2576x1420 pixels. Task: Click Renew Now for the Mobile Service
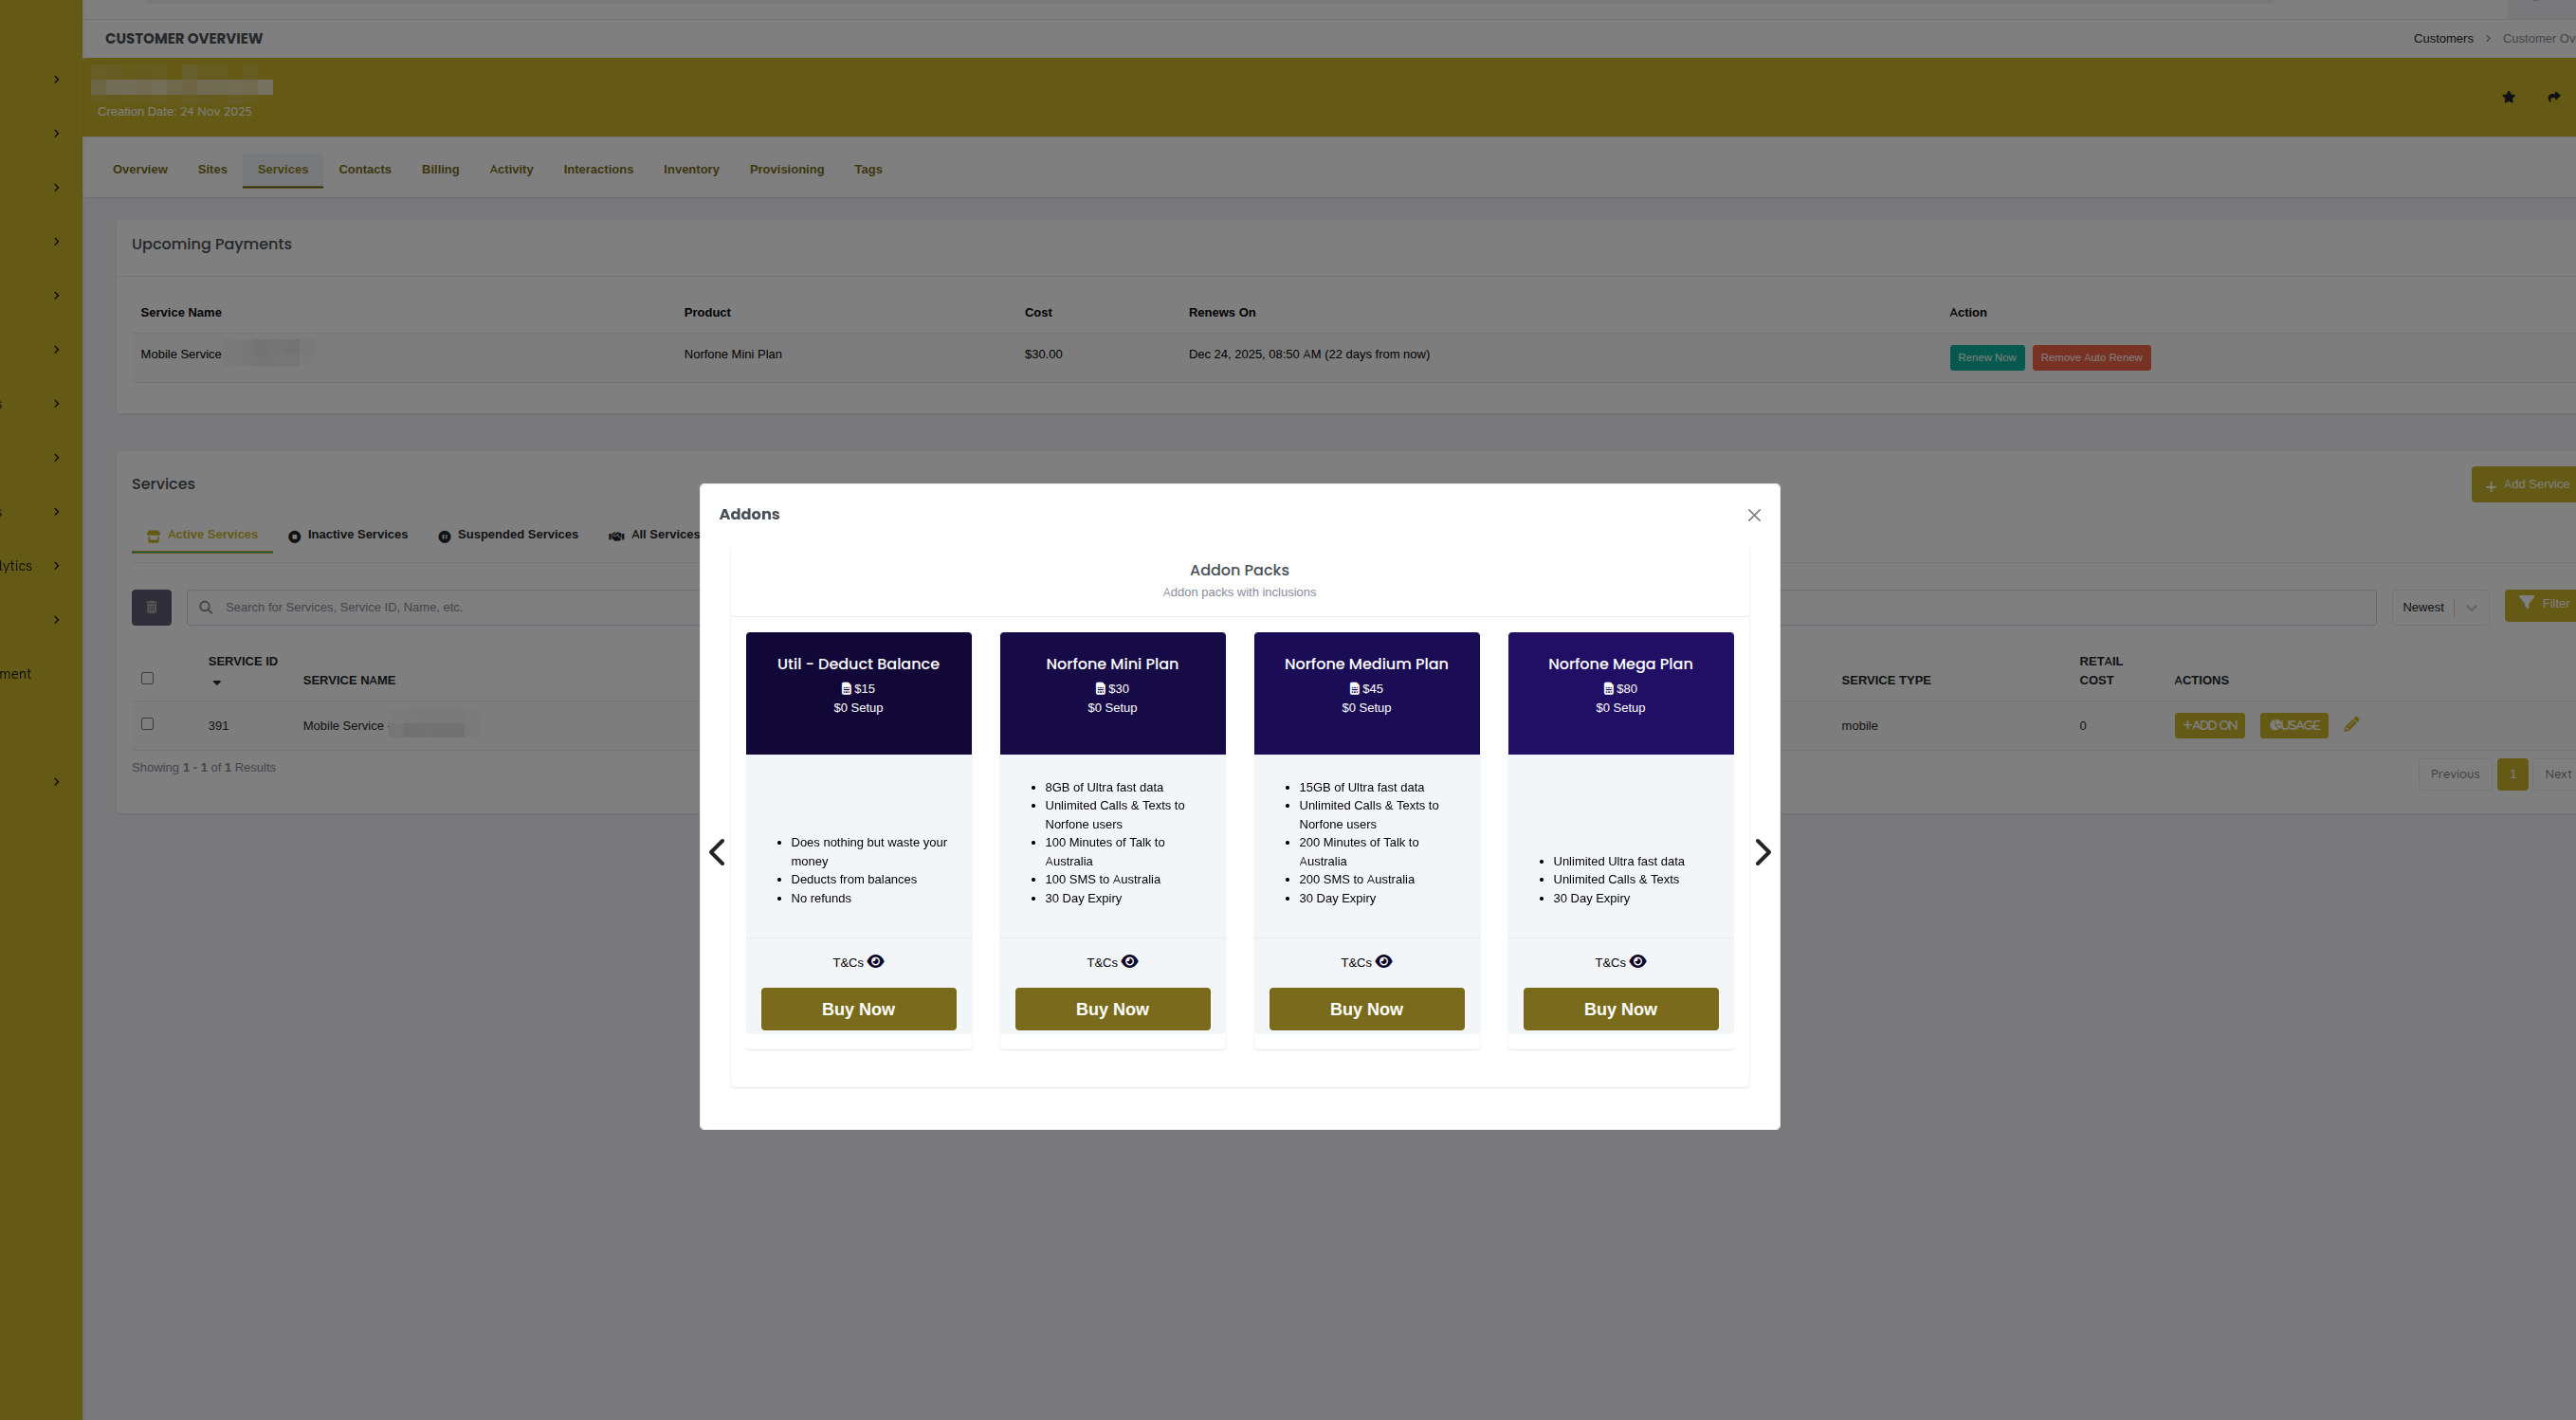point(1986,357)
